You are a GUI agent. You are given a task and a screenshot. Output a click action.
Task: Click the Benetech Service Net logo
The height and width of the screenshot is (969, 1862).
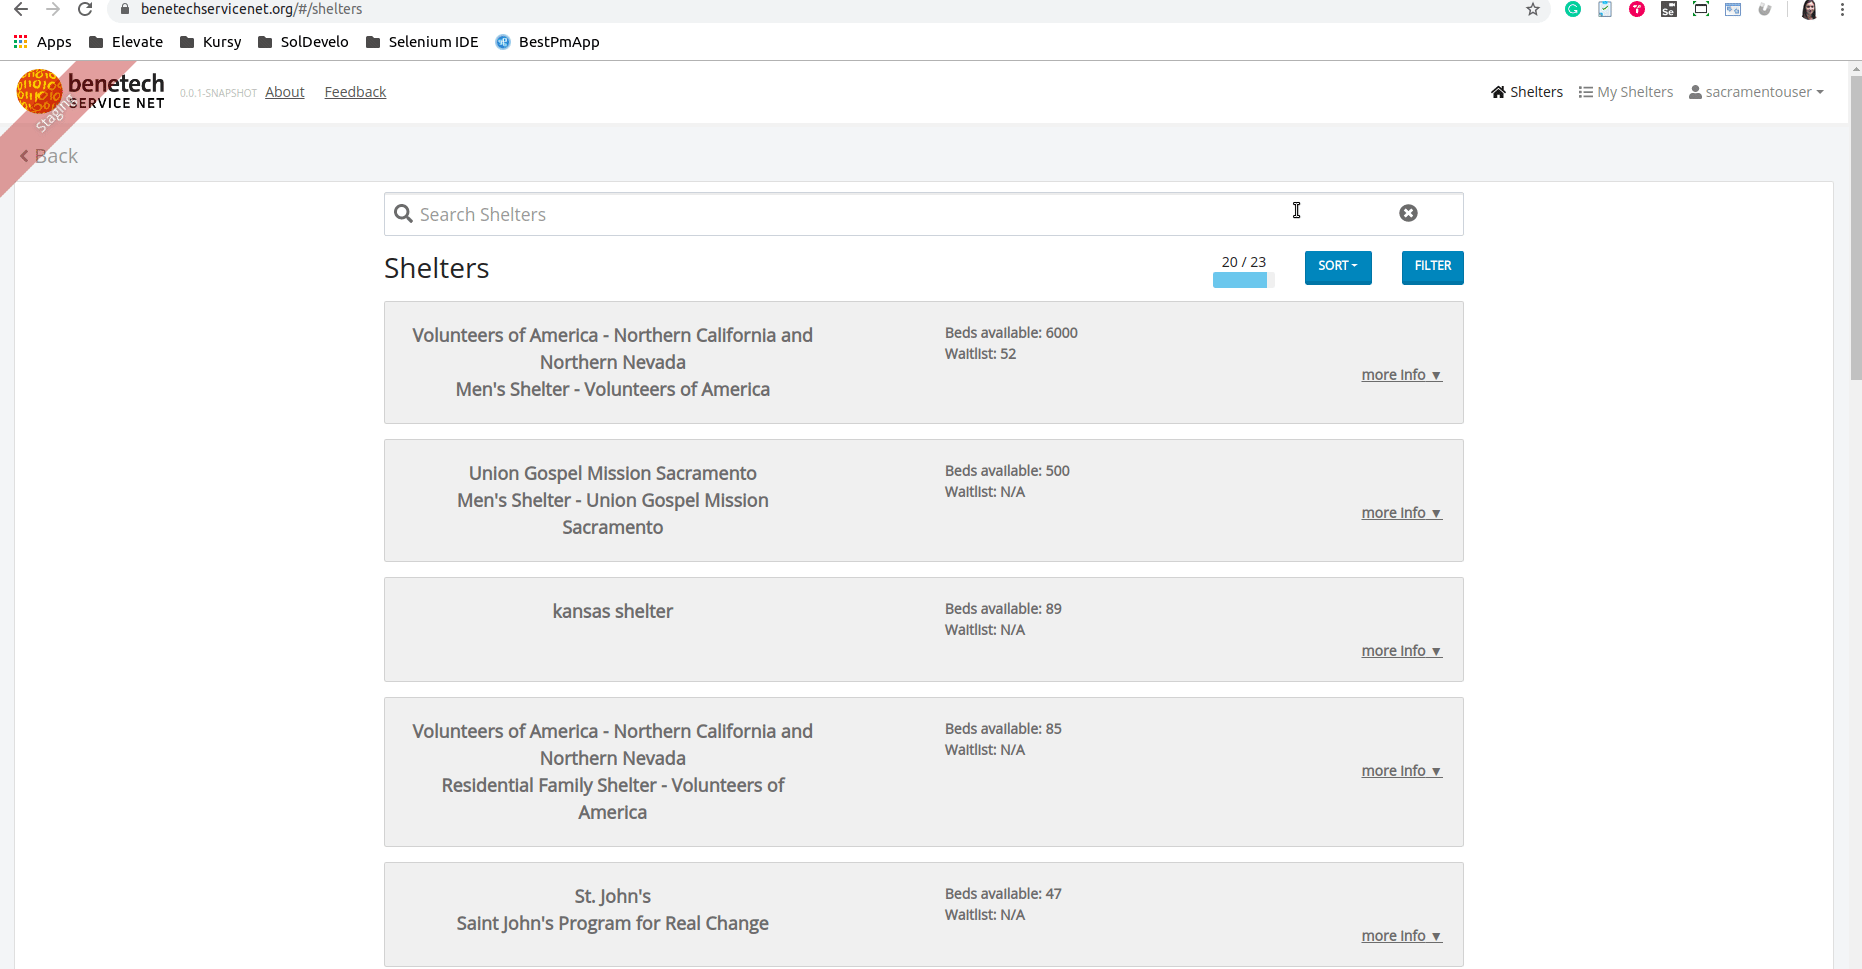coord(90,91)
